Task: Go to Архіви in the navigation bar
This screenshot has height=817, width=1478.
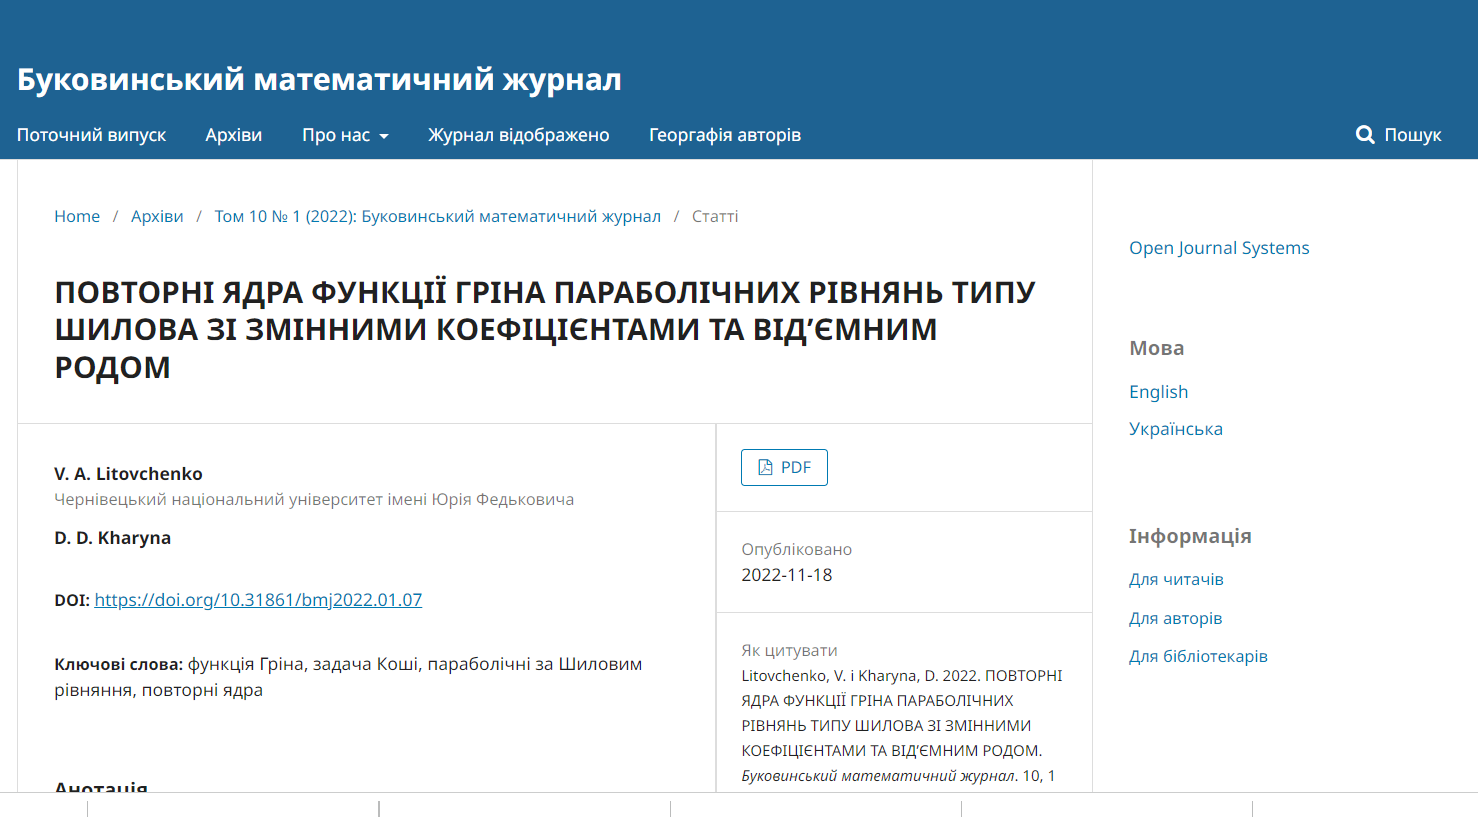Action: [x=234, y=135]
